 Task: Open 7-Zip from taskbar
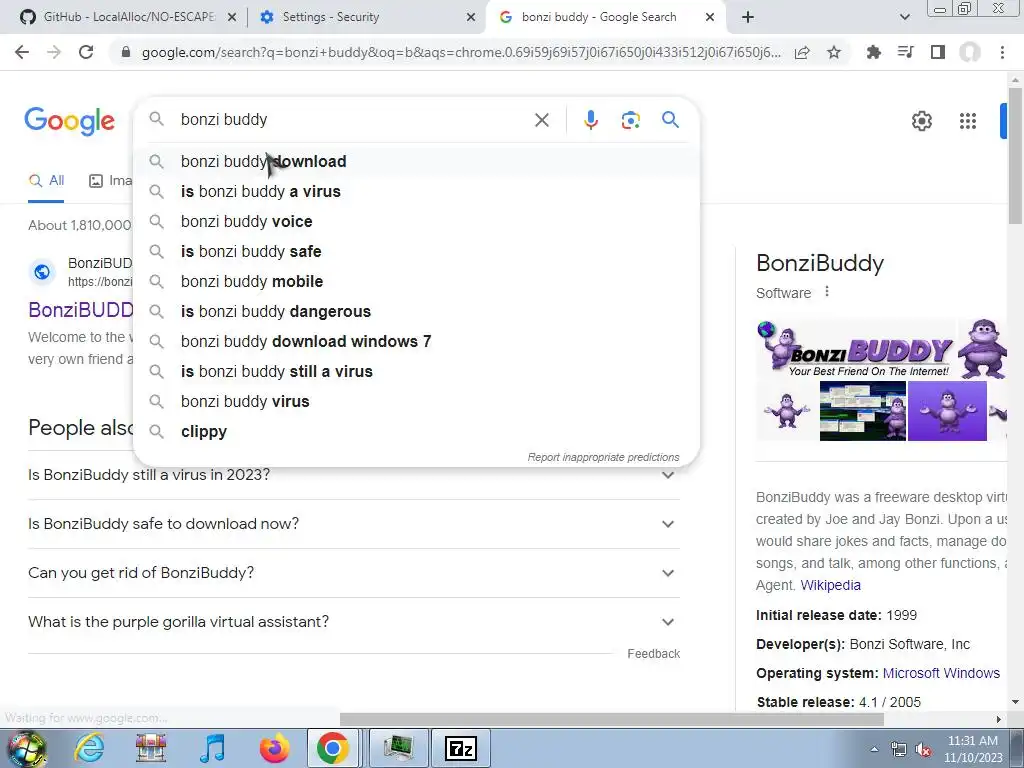[461, 748]
